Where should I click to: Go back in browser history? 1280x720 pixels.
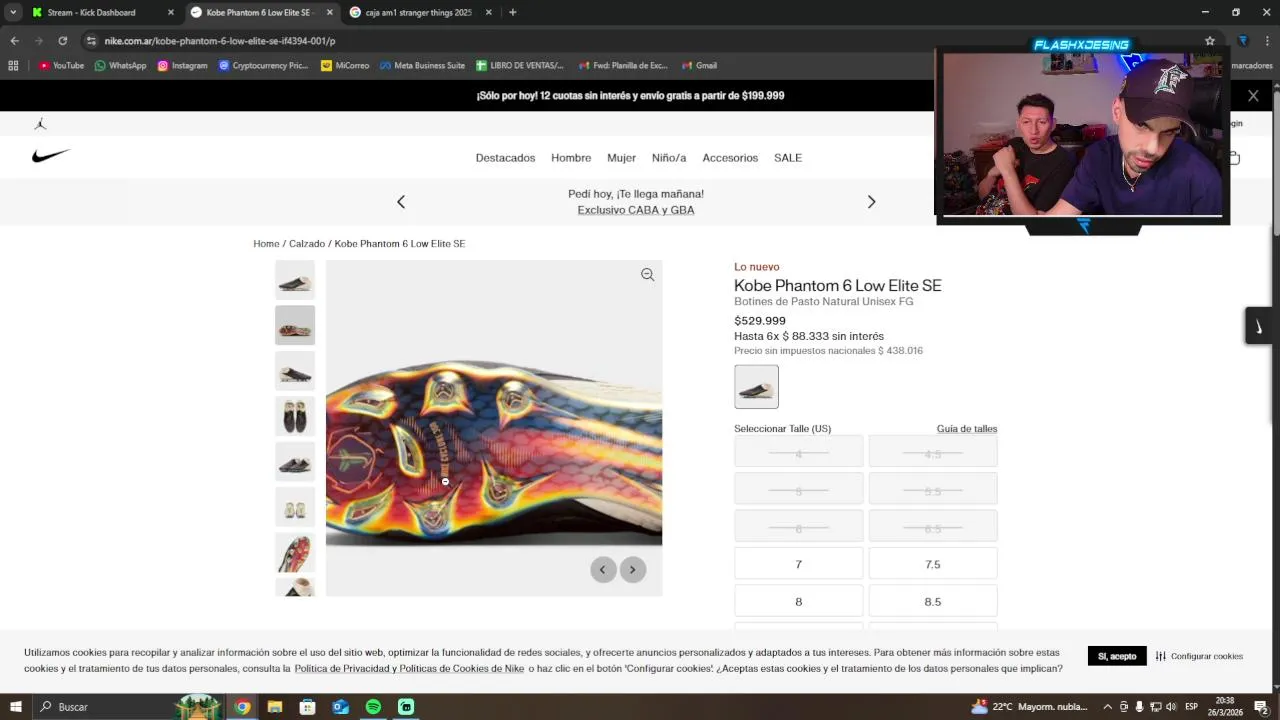[14, 41]
